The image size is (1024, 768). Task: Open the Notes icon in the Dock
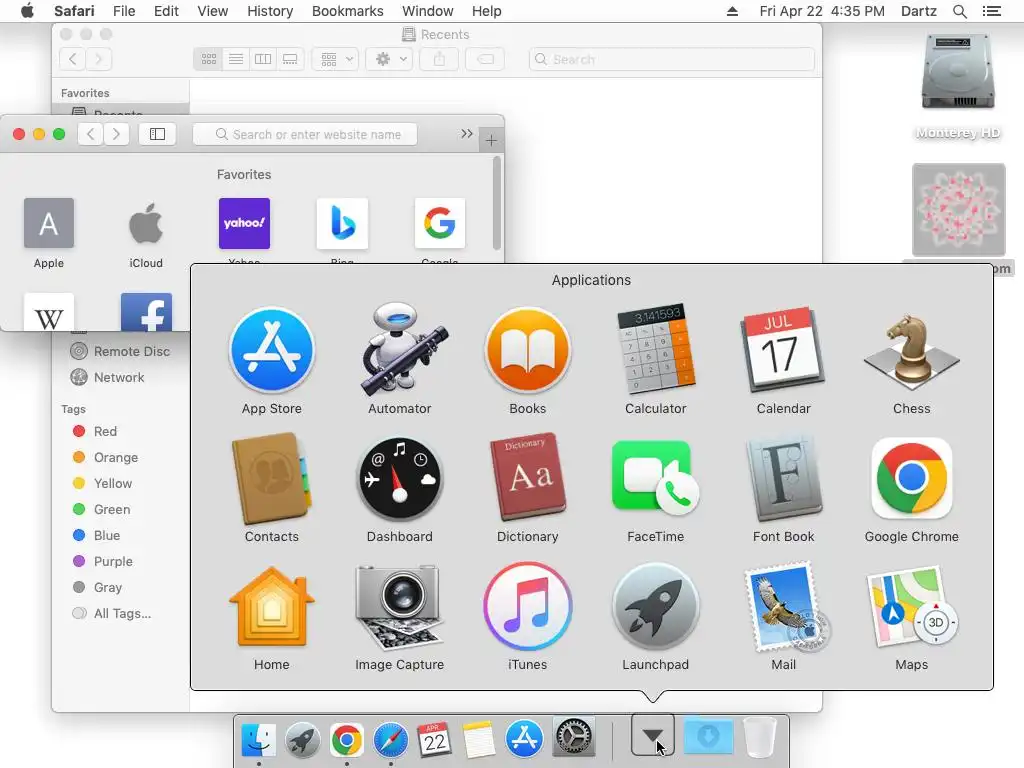(x=479, y=739)
